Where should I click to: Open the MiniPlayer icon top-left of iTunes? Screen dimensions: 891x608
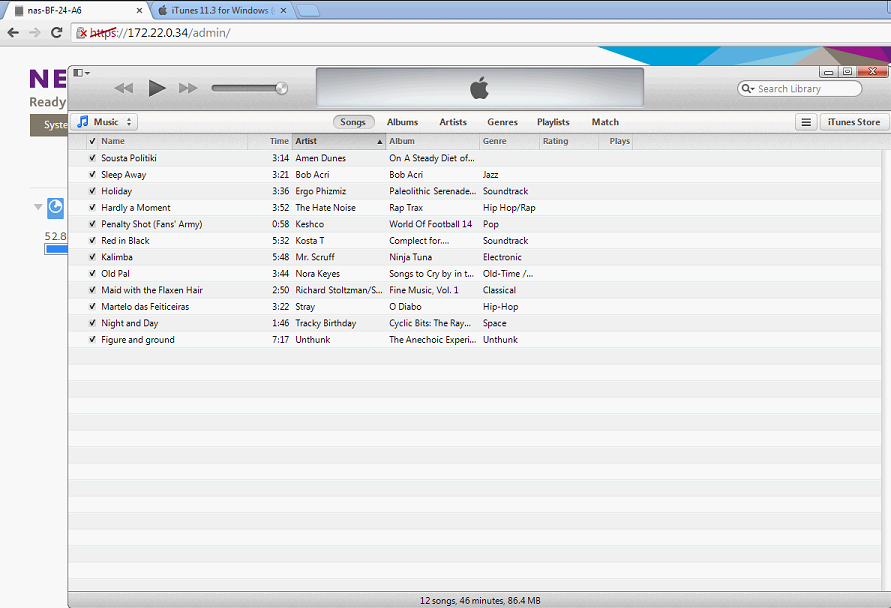click(78, 71)
